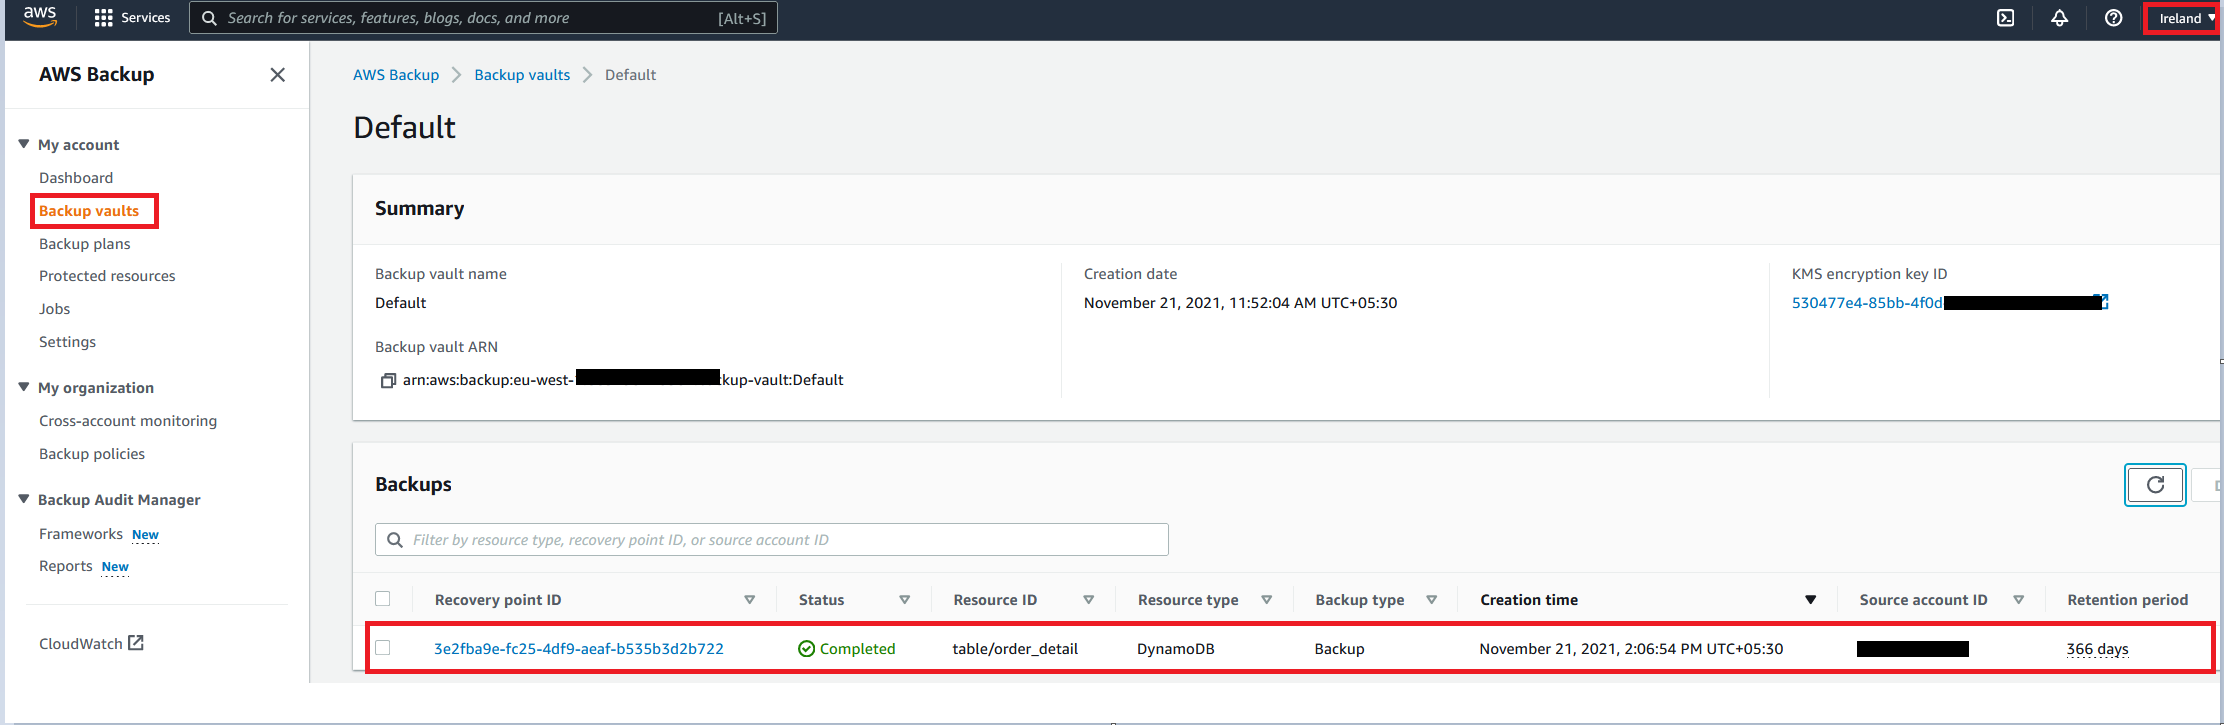The height and width of the screenshot is (725, 2224).
Task: Sort by Resource type column arrow
Action: coord(1266,600)
